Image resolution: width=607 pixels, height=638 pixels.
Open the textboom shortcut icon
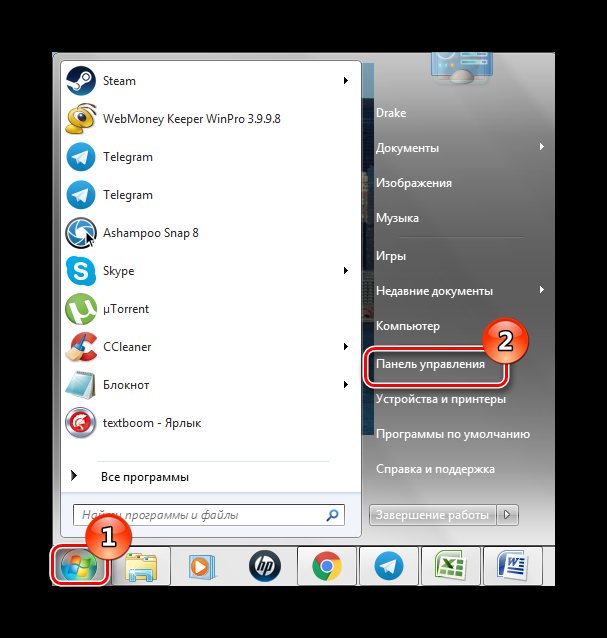(81, 423)
